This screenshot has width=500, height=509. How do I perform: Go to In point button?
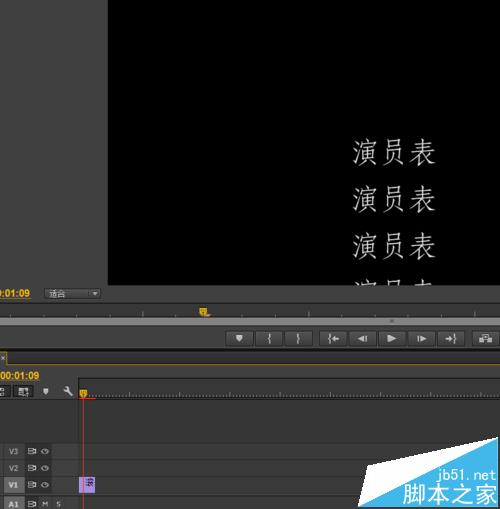[x=333, y=339]
